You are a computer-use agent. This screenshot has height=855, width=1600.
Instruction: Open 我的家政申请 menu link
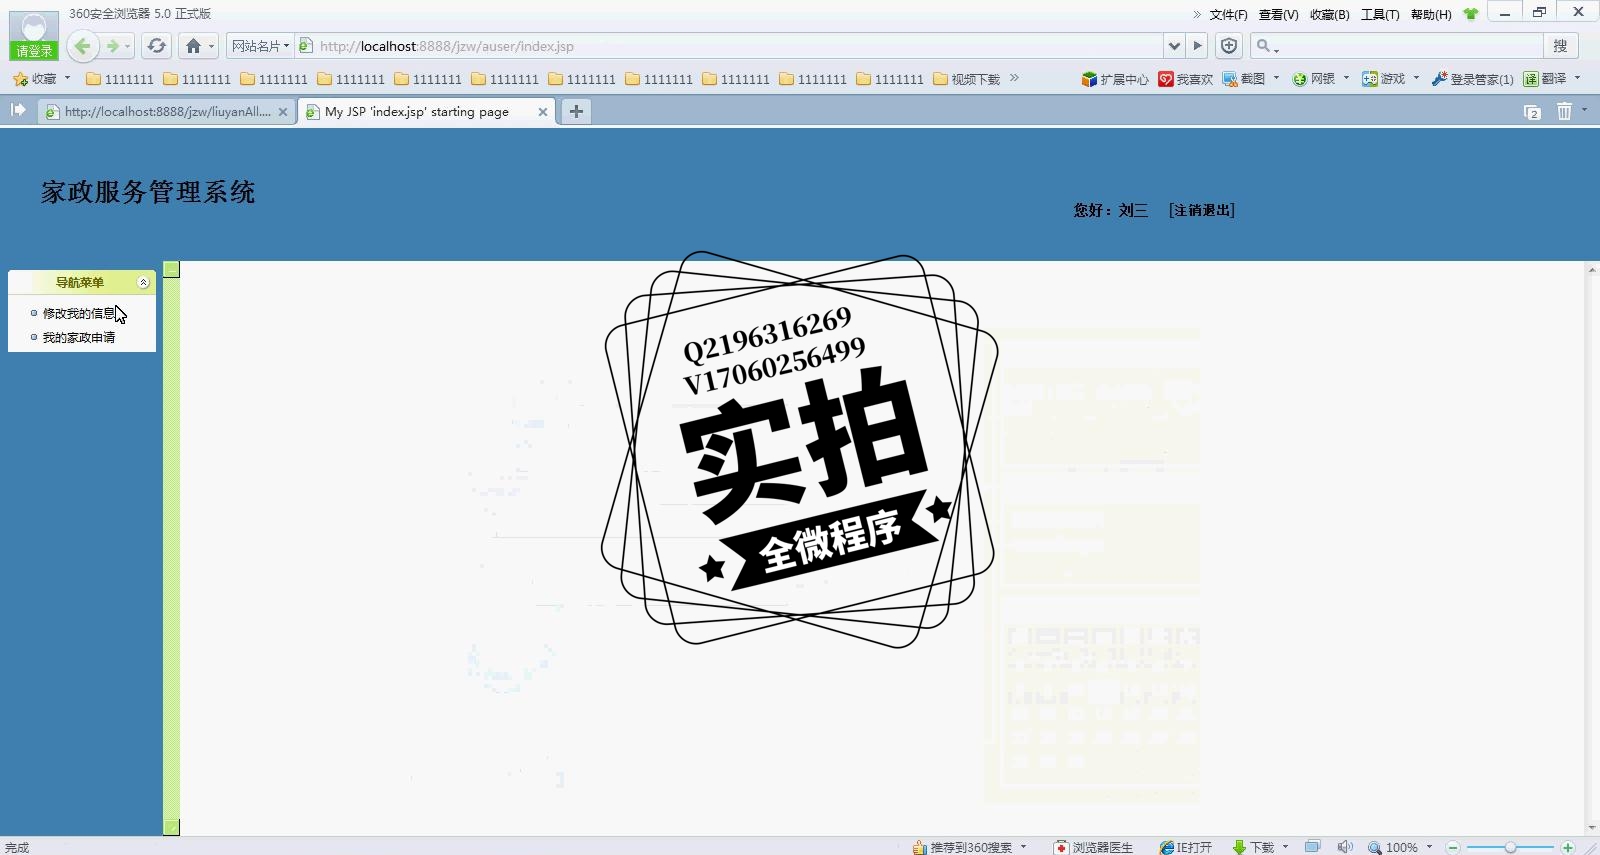(78, 337)
